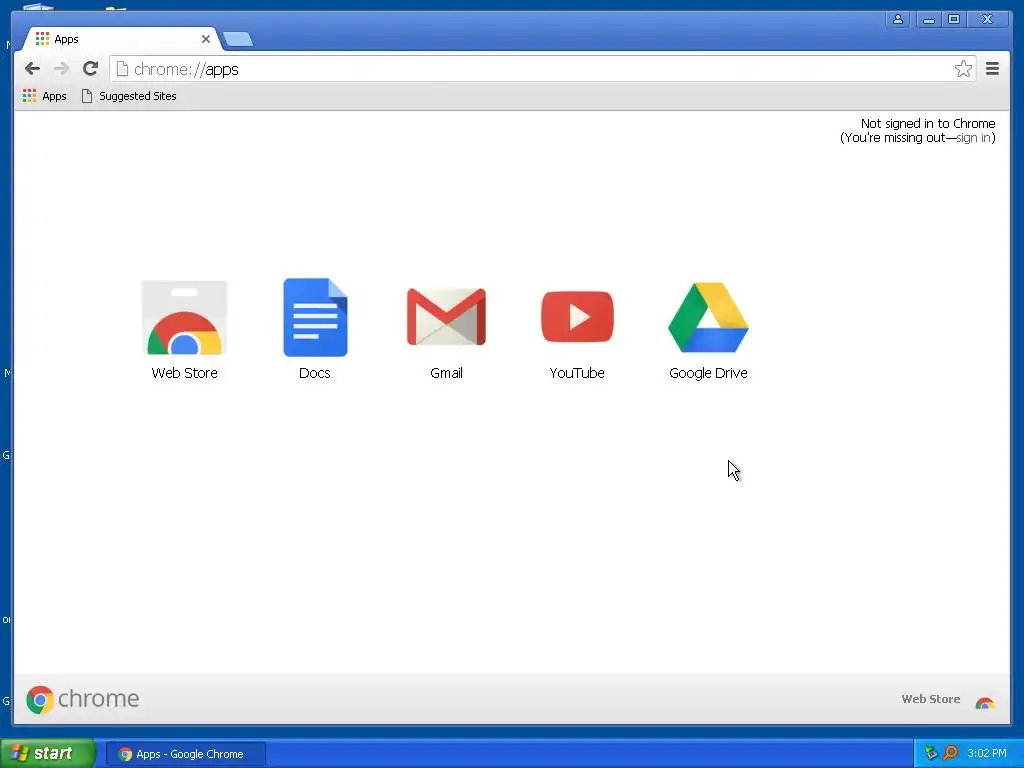
Task: Minimize the Chrome window
Action: coord(928,19)
